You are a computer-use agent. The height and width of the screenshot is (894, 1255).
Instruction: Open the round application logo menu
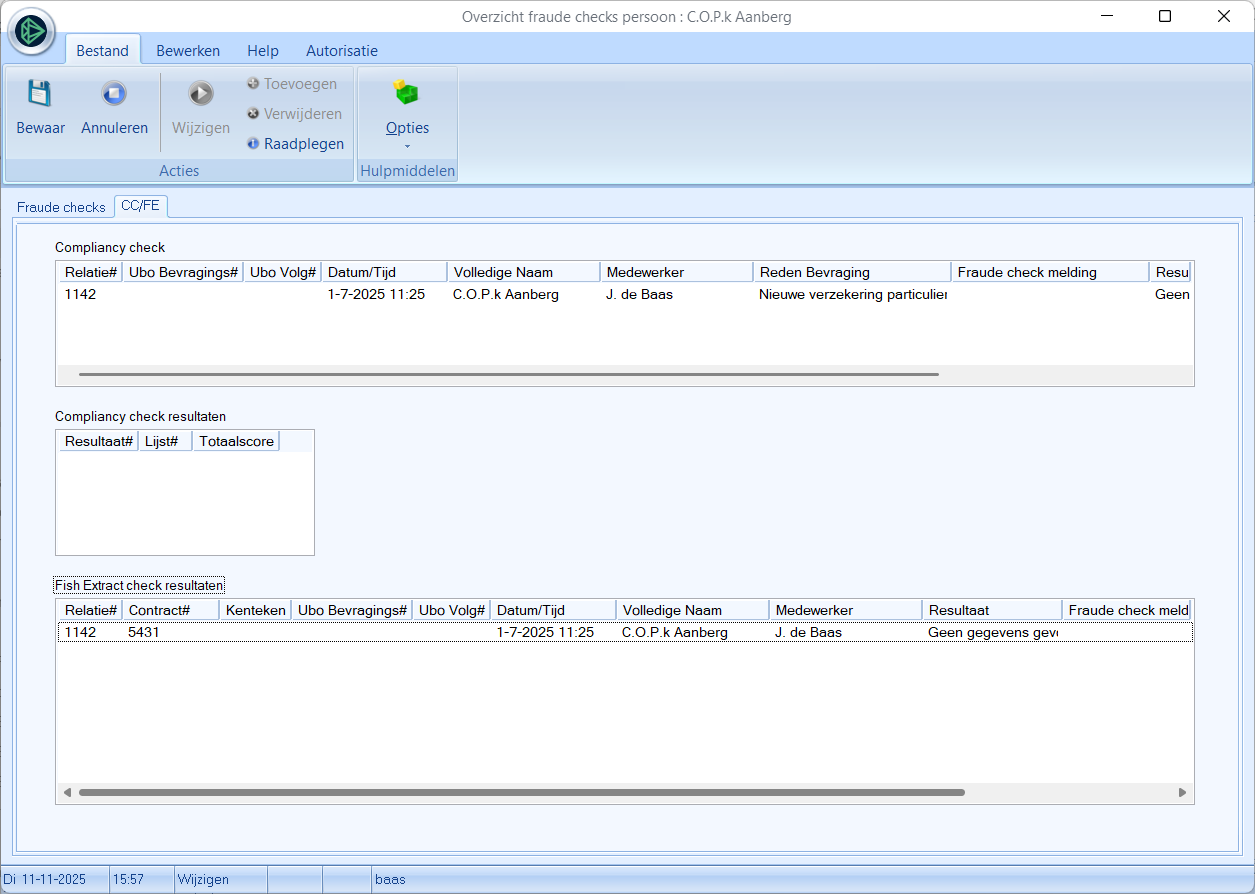pyautogui.click(x=32, y=32)
